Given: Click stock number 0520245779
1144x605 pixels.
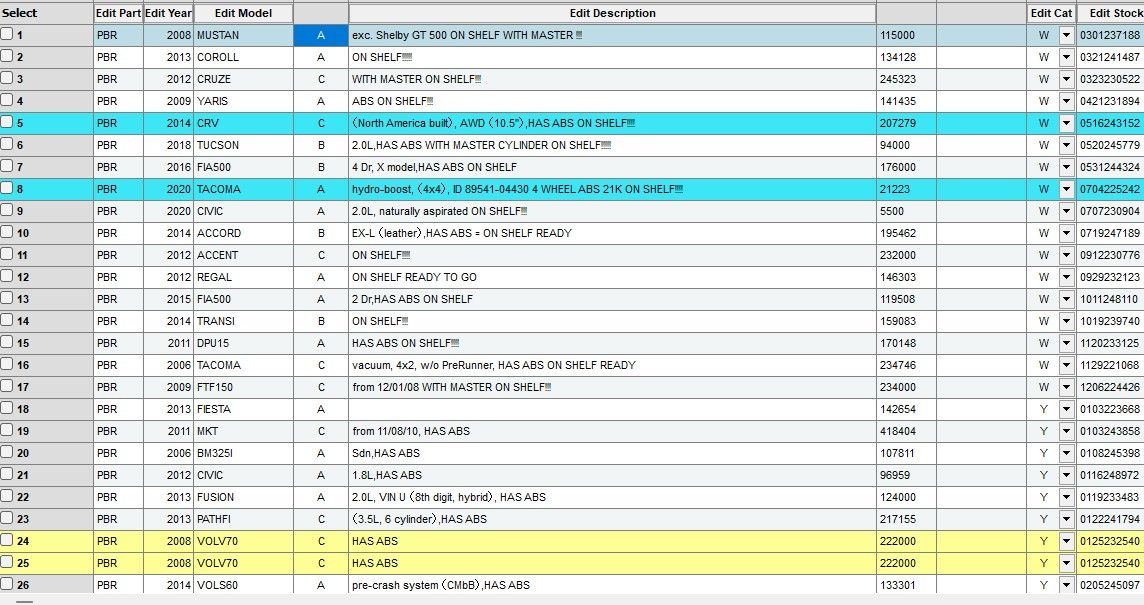Looking at the screenshot, I should 1110,145.
